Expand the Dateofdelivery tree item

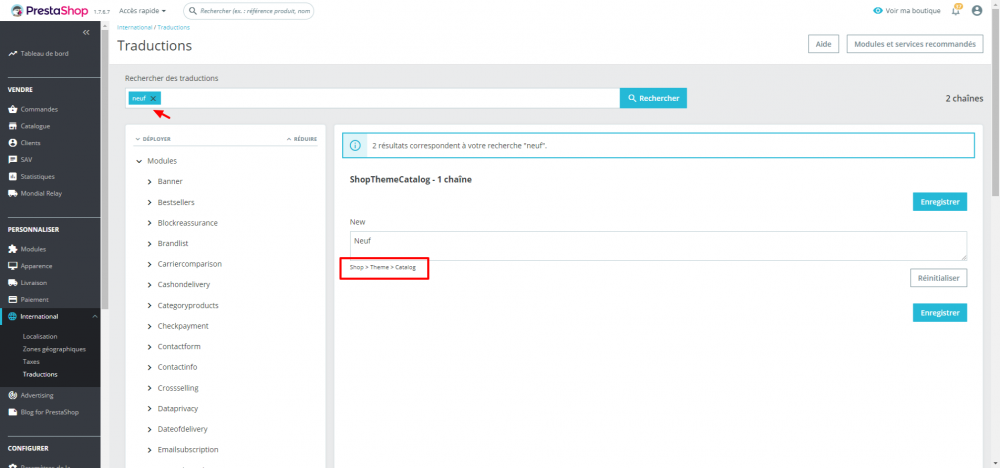149,429
